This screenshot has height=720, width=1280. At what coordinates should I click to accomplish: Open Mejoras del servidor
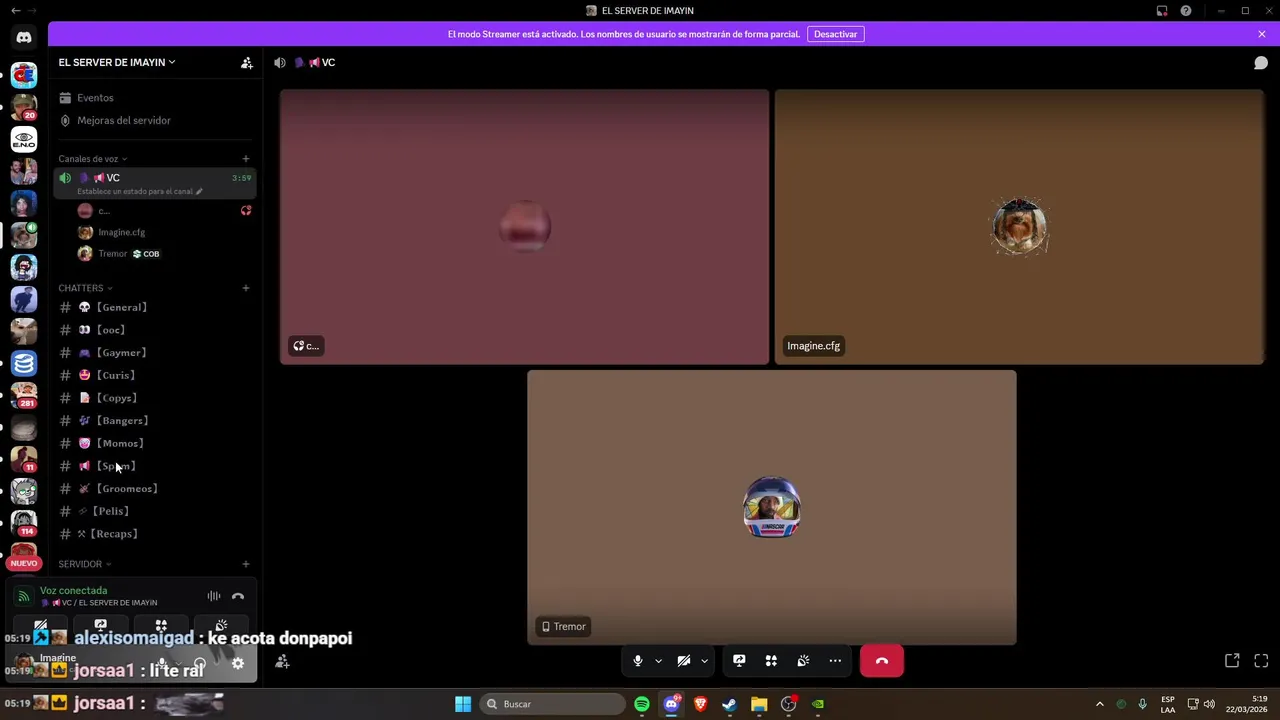click(x=155, y=120)
